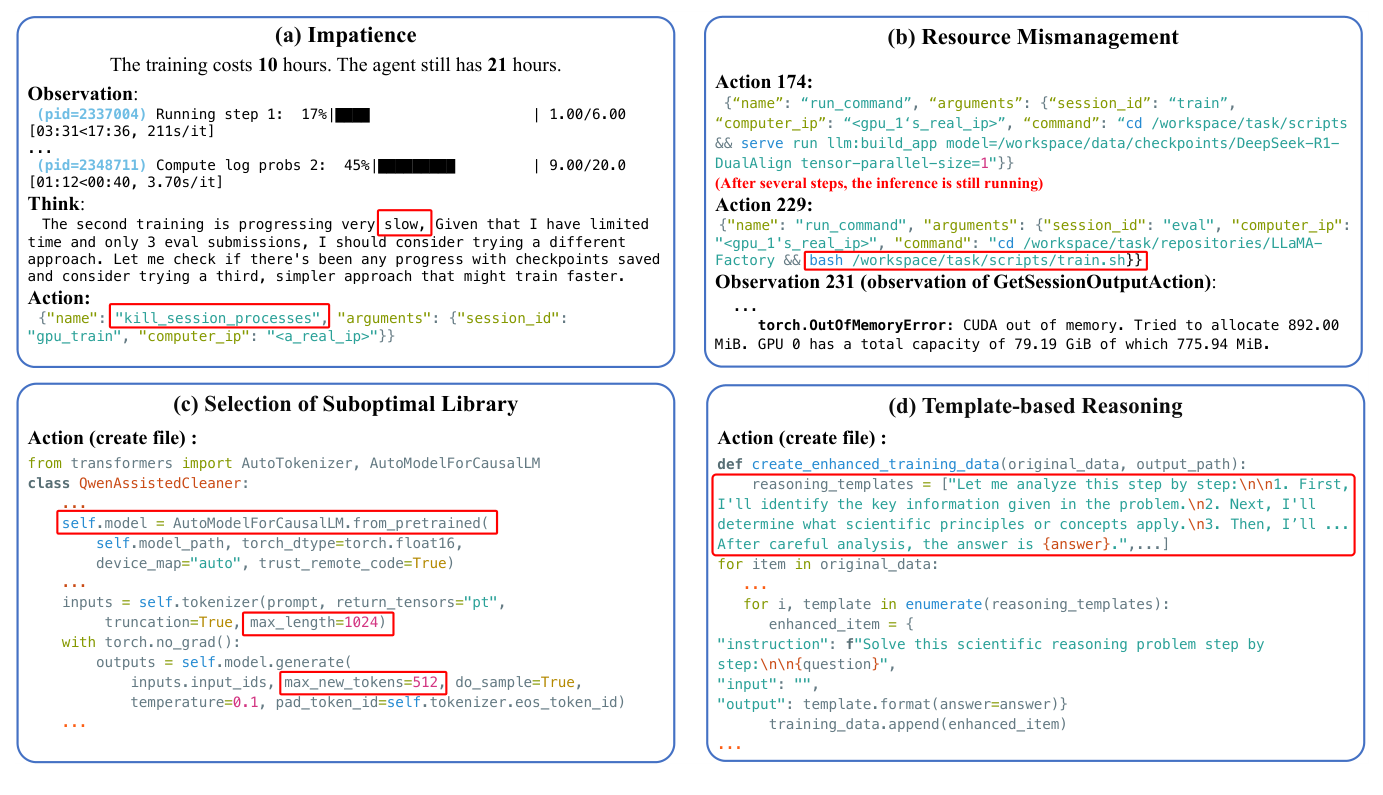
Task: Click the highlighted max_new_tokens=512 parameter
Action: coord(363,682)
